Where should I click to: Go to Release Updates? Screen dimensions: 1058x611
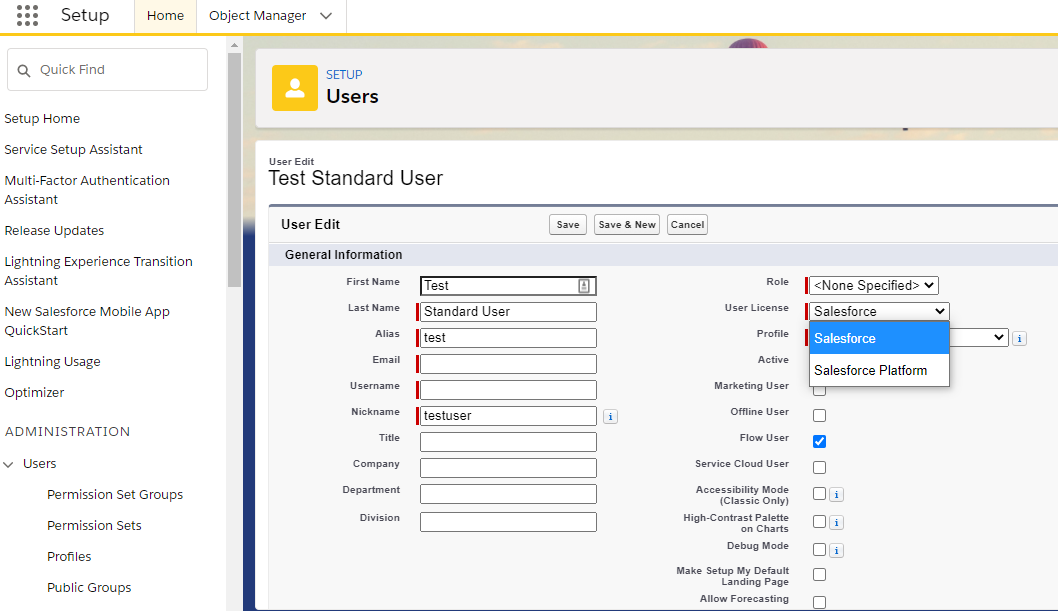click(54, 231)
